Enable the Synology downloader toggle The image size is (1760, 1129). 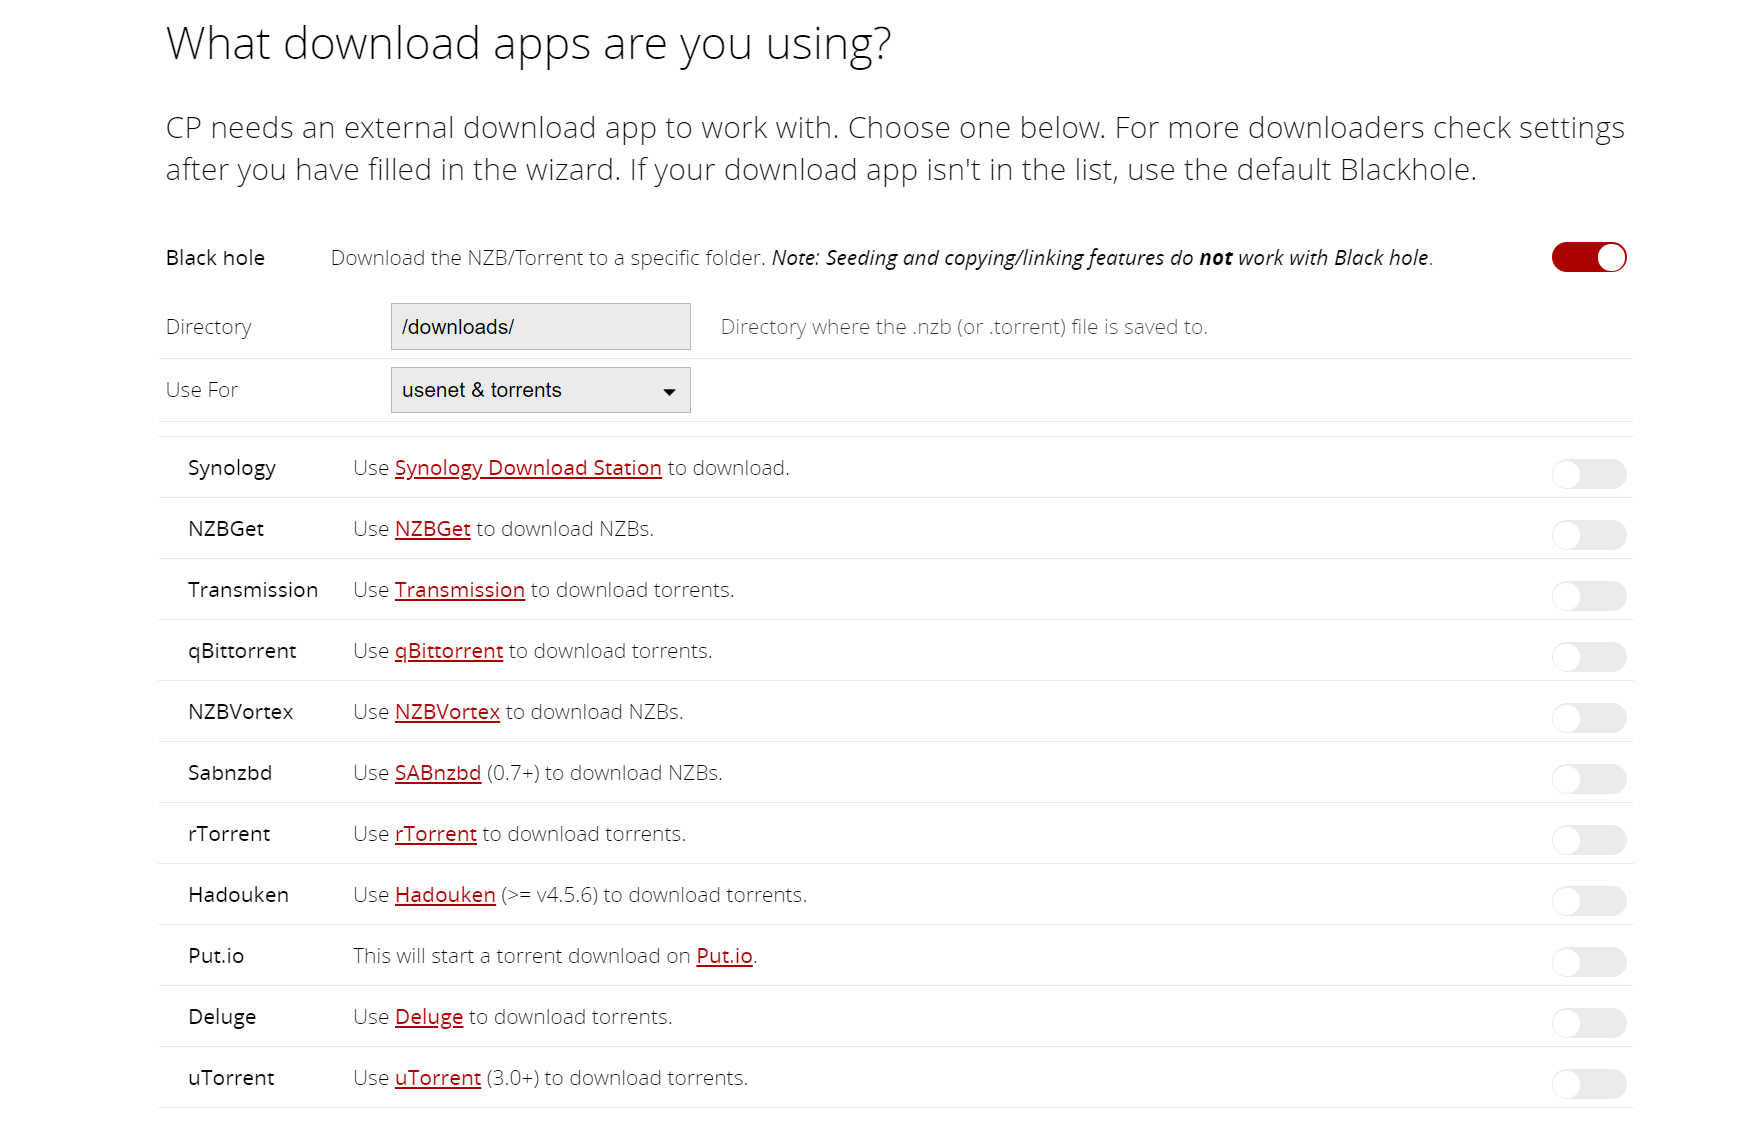[1589, 474]
